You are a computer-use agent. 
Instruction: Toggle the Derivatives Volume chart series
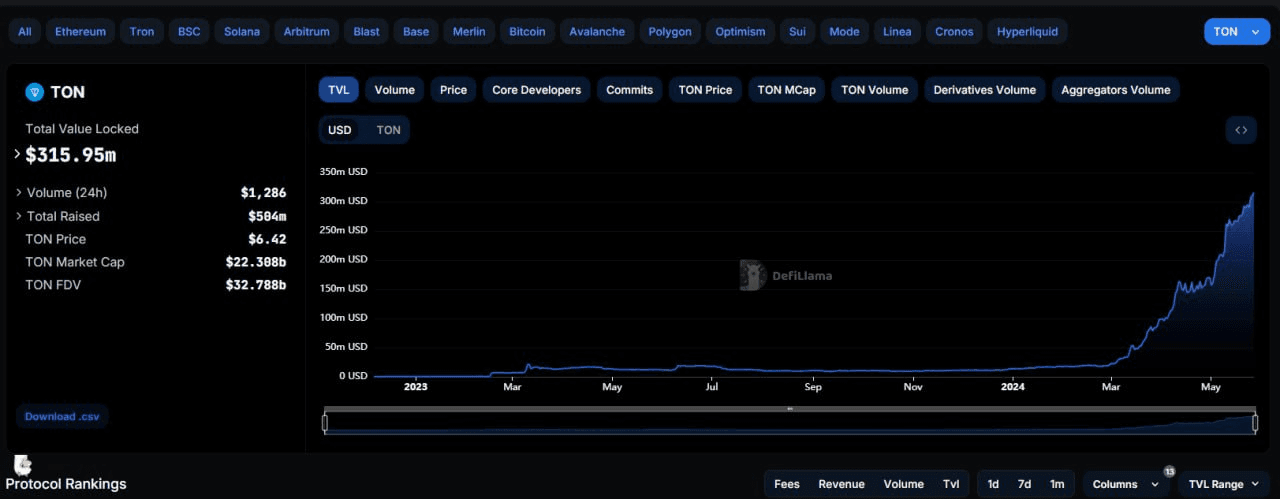click(x=984, y=90)
